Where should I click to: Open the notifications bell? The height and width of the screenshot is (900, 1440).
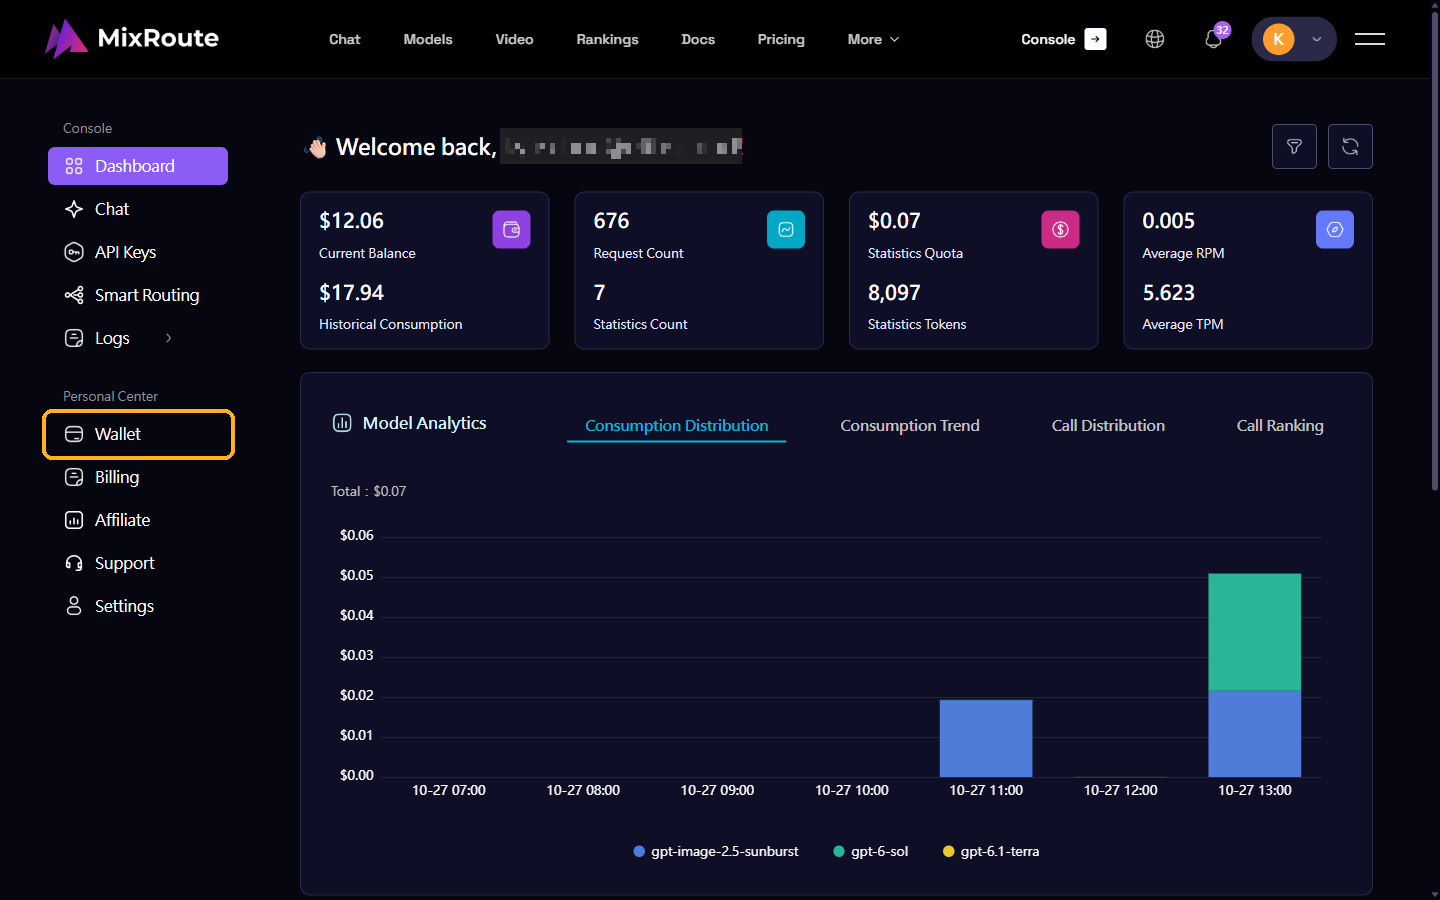click(1213, 39)
